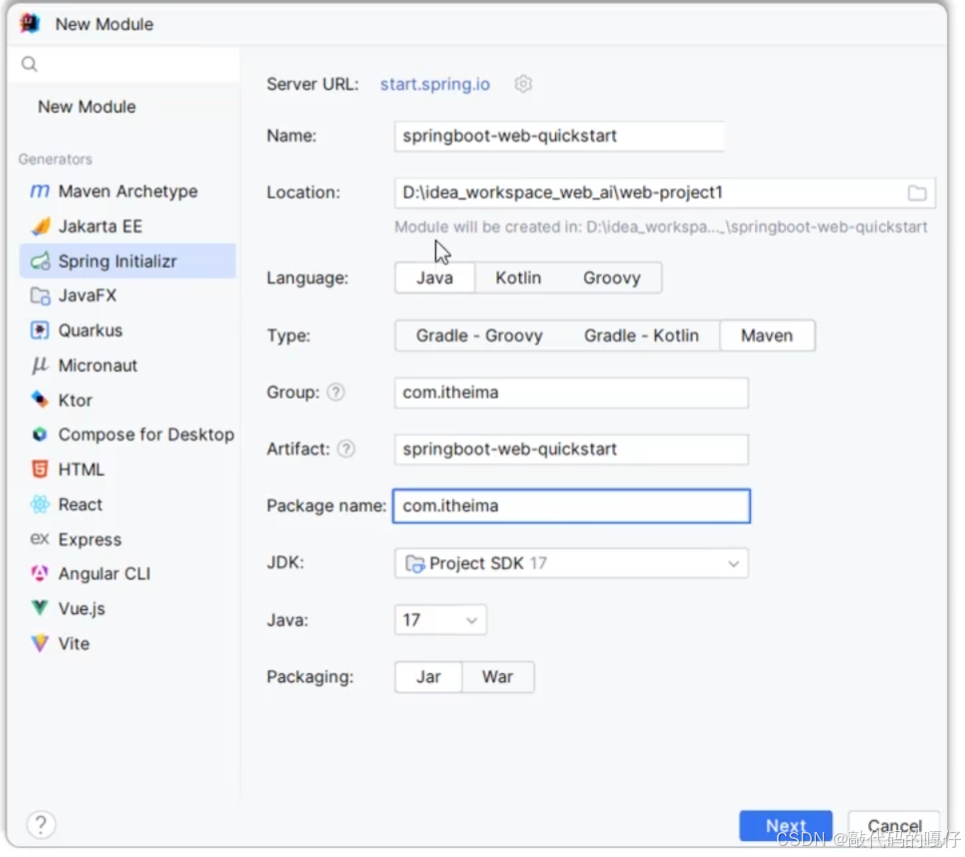Image resolution: width=965 pixels, height=857 pixels.
Task: Show help for the Artifact field
Action: [x=346, y=449]
